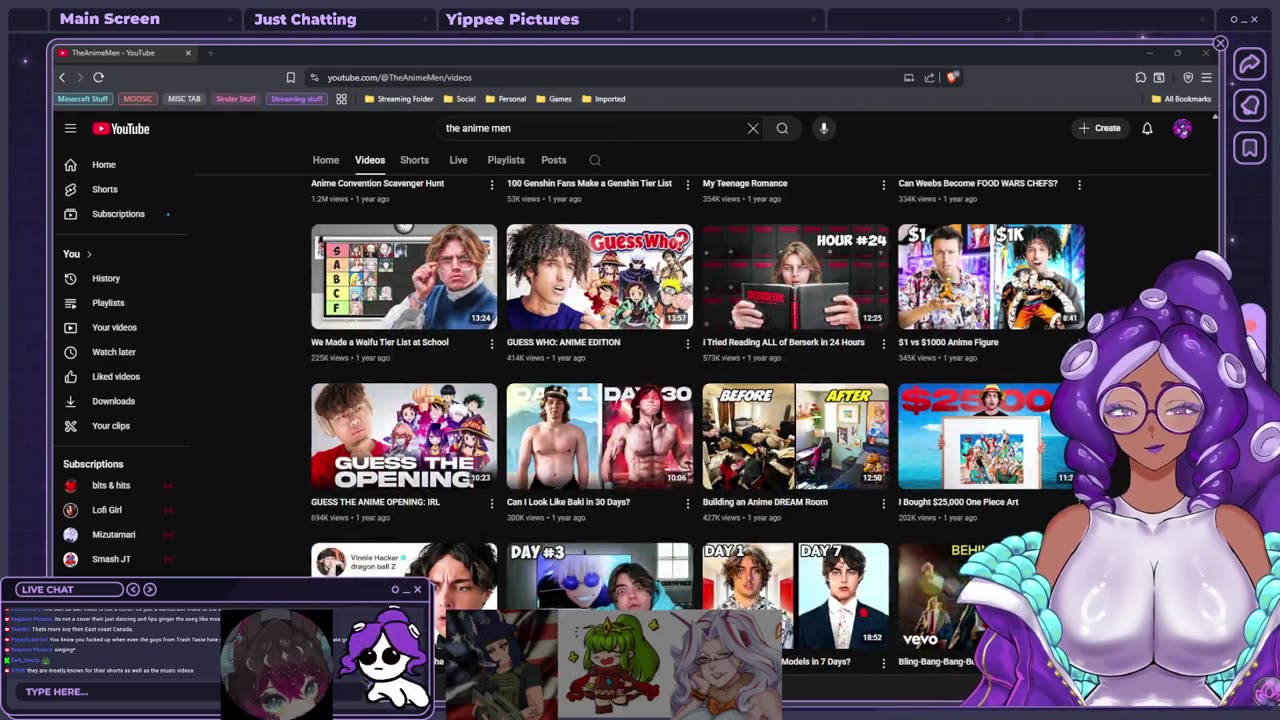Viewport: 1280px width, 720px height.
Task: Go to next live chat page arrow
Action: pos(150,589)
